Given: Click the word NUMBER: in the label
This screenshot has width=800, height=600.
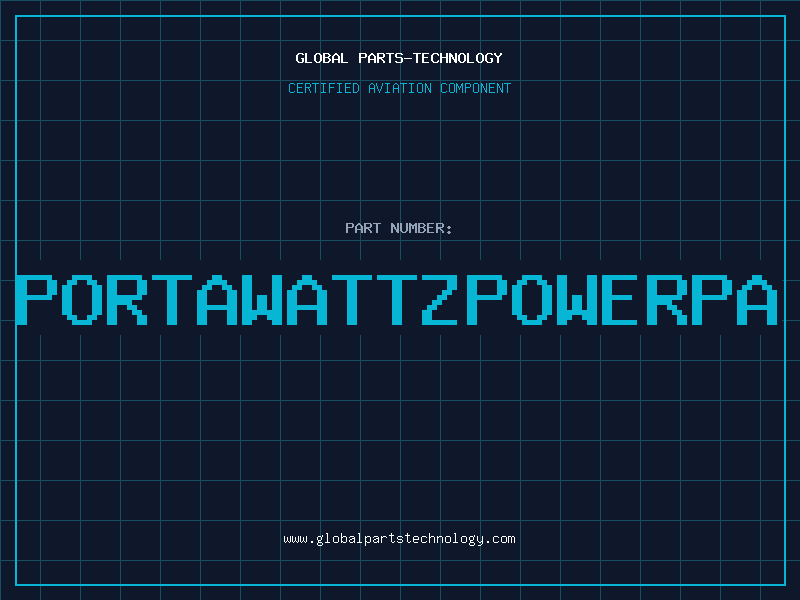Looking at the screenshot, I should click(x=421, y=228).
